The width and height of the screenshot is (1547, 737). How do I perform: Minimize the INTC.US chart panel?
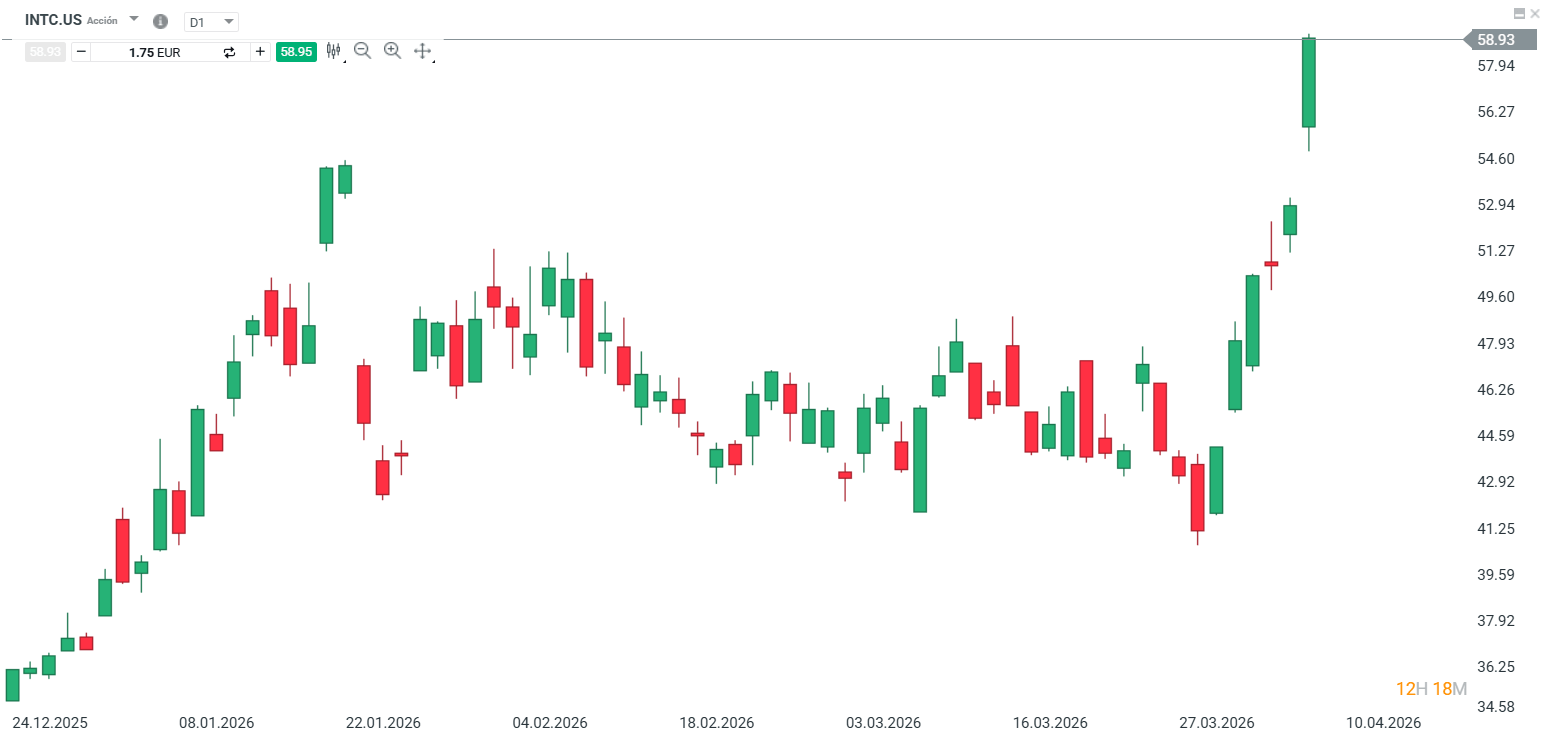click(x=1519, y=13)
